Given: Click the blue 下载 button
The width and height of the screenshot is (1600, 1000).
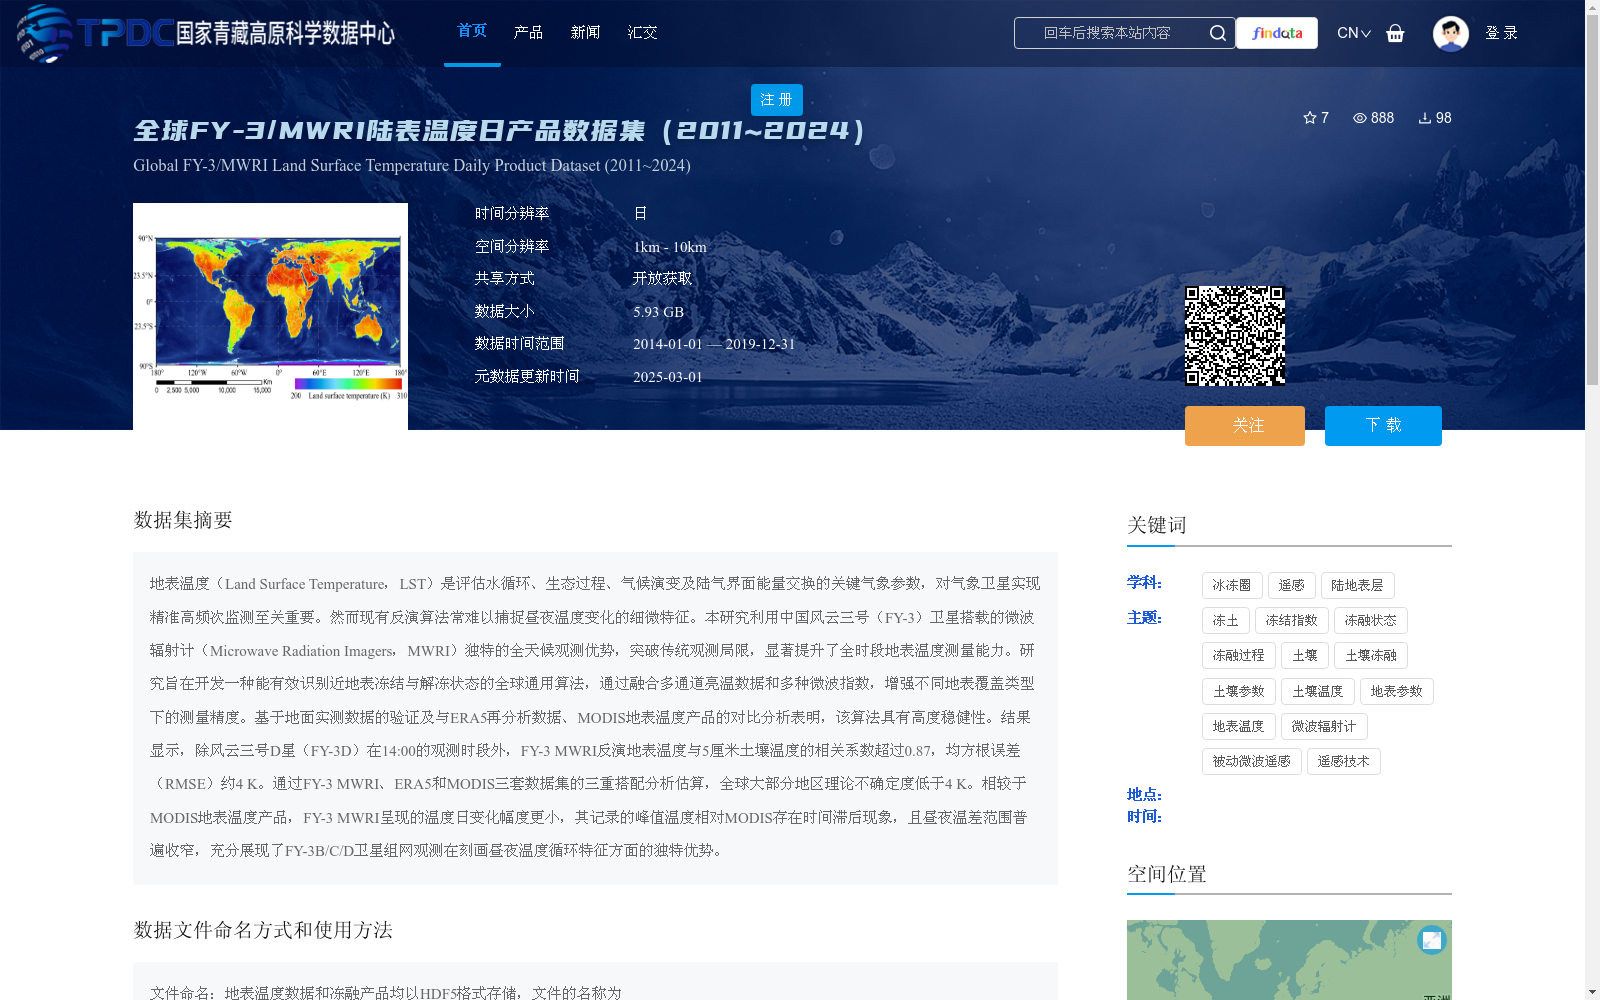Looking at the screenshot, I should tap(1383, 426).
